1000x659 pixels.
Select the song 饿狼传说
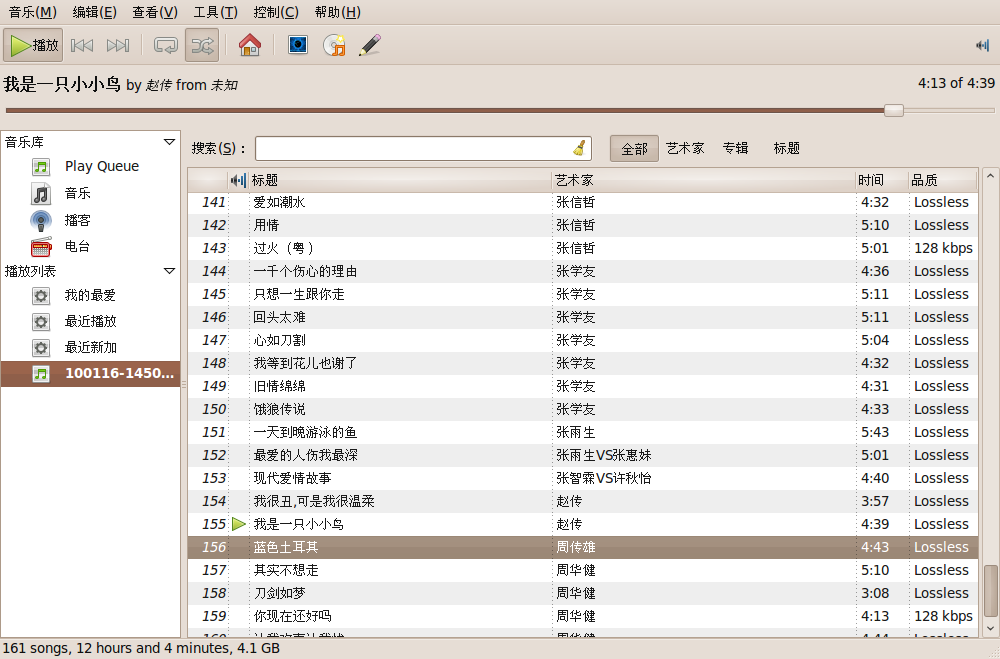click(583, 409)
